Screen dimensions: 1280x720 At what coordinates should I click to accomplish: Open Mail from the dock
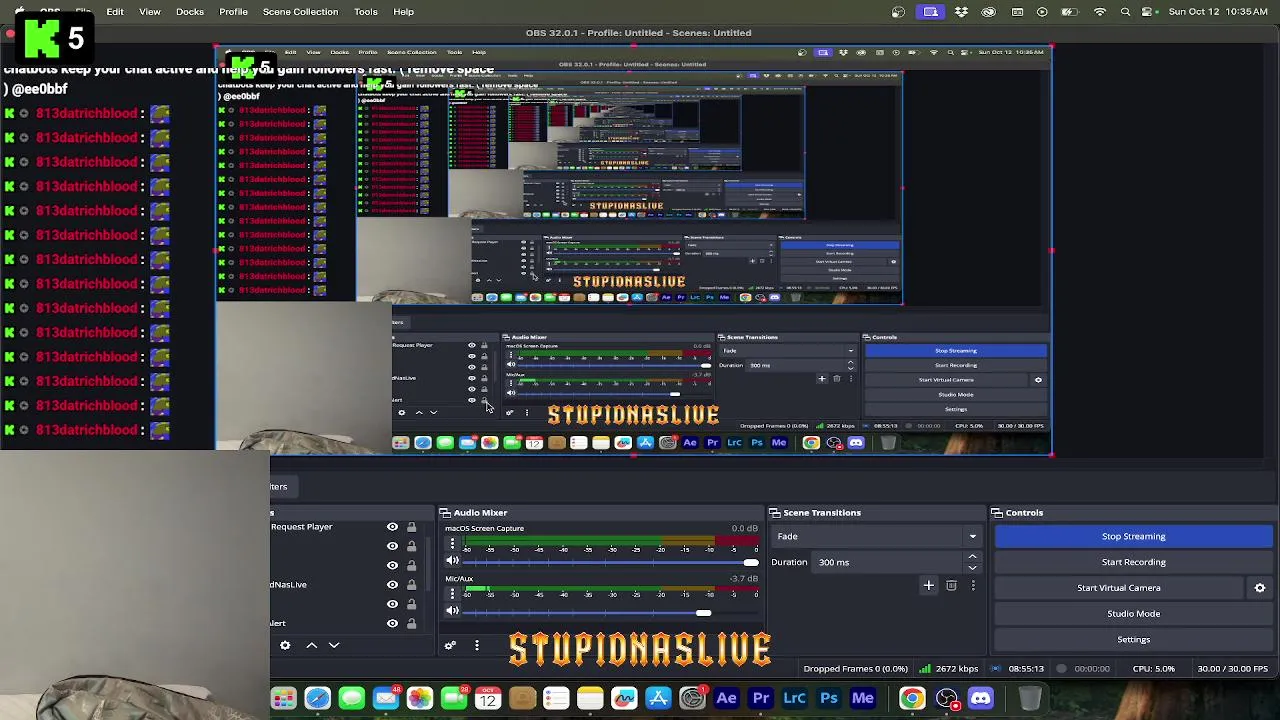click(x=385, y=699)
